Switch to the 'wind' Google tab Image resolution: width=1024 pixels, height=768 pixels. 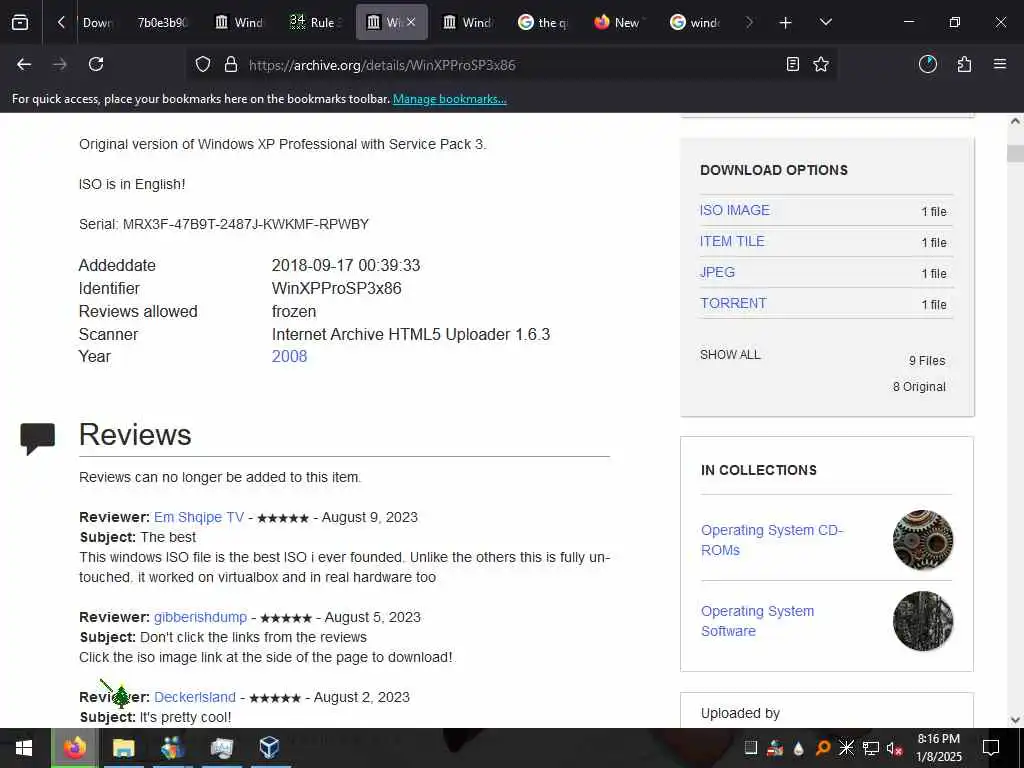696,22
